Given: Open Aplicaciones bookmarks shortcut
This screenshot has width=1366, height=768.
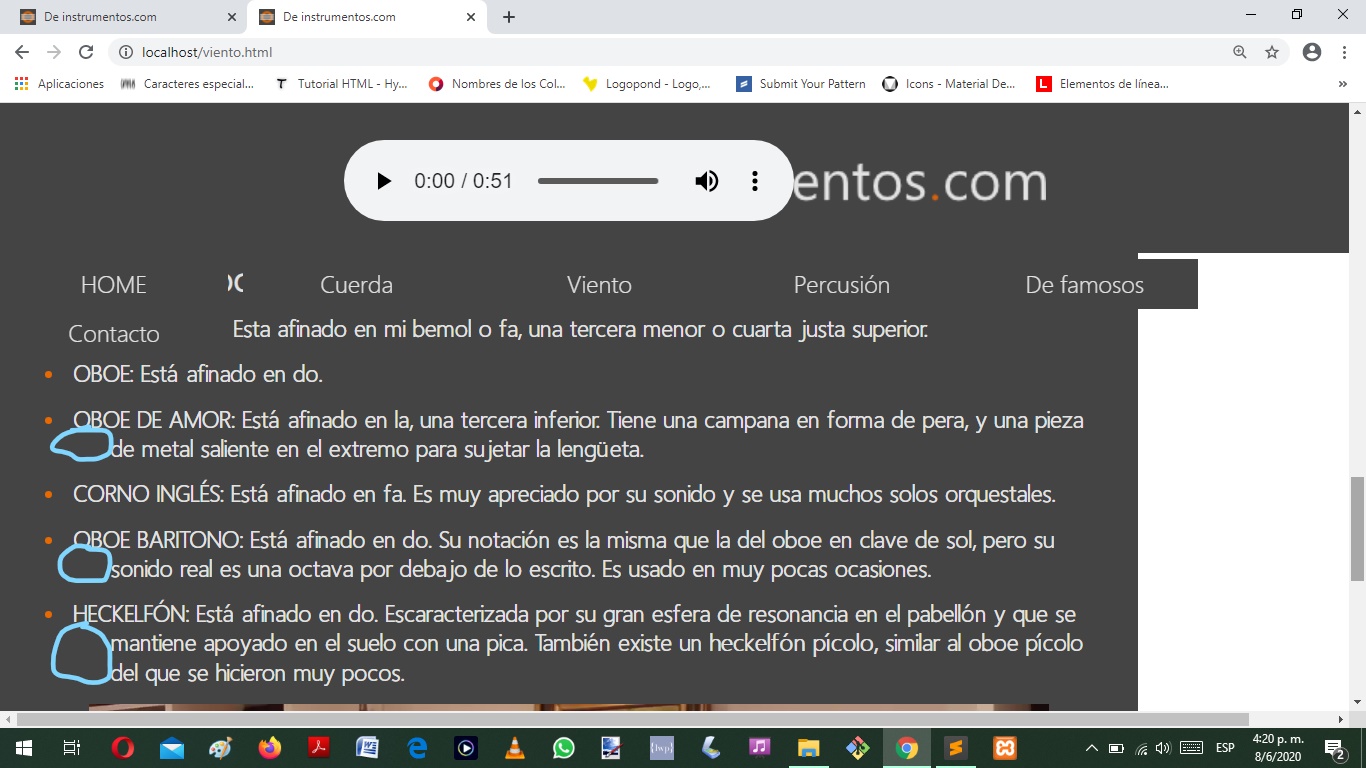Looking at the screenshot, I should (60, 84).
